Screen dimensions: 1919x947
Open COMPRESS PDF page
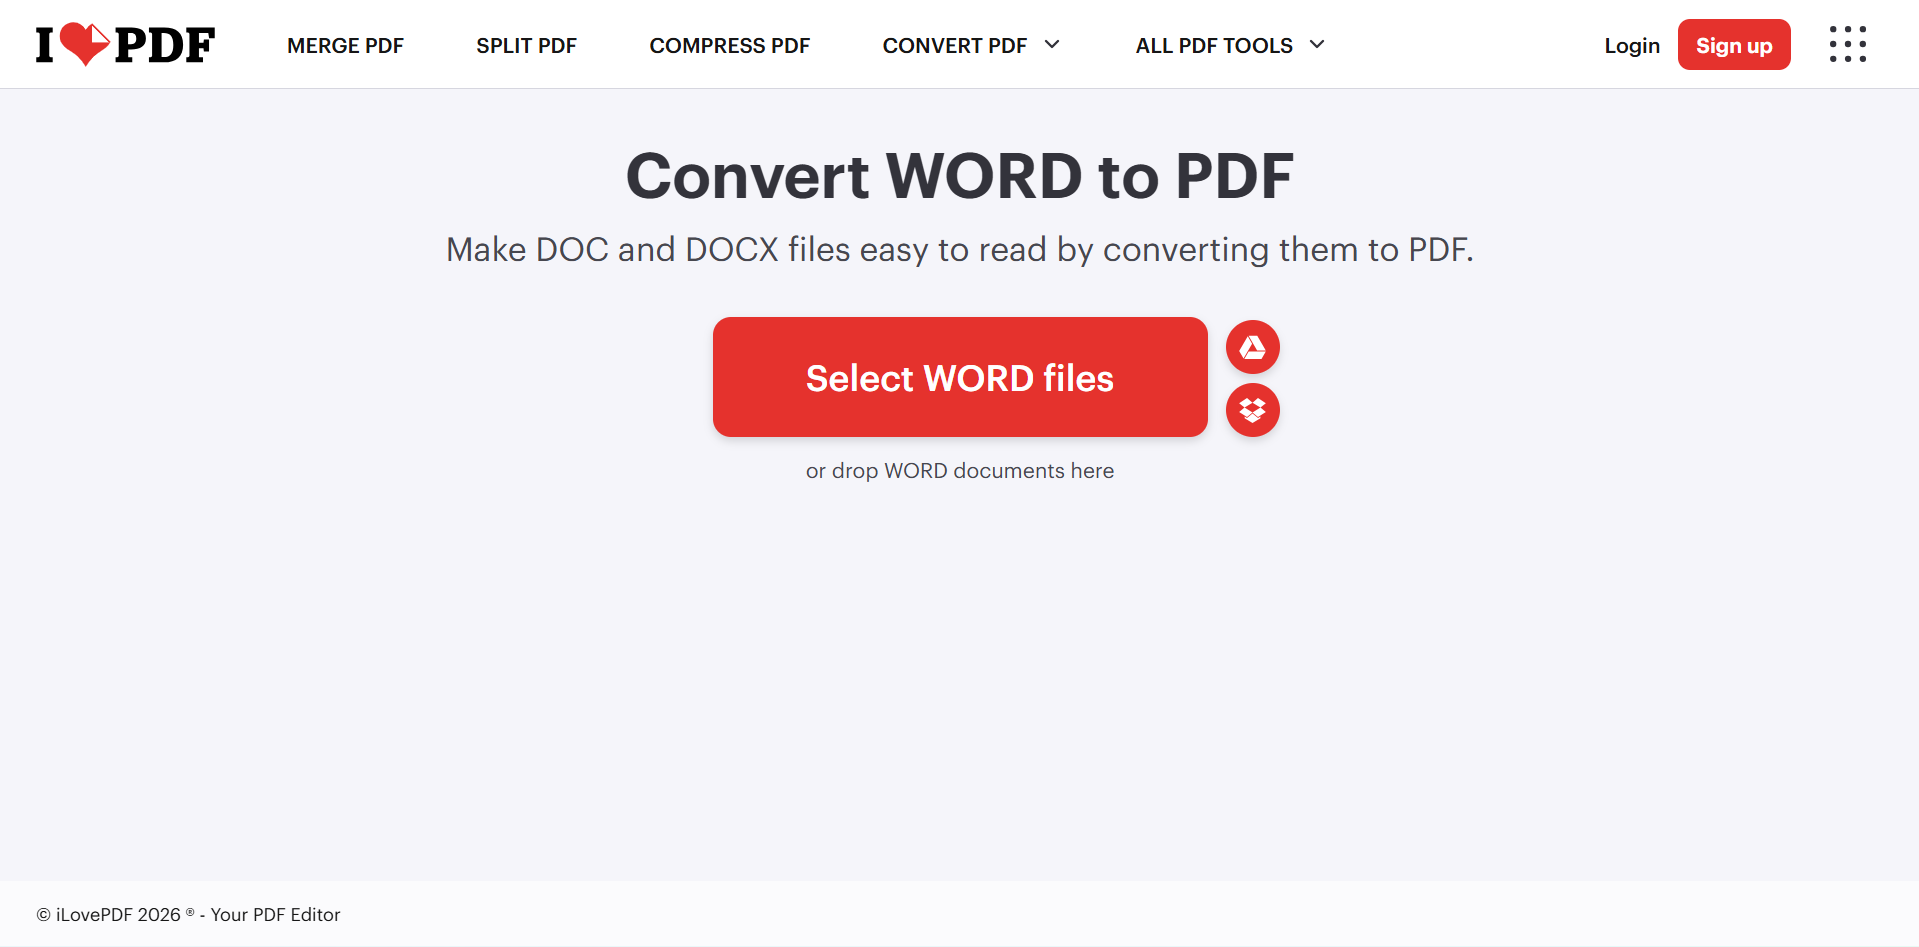pos(729,46)
